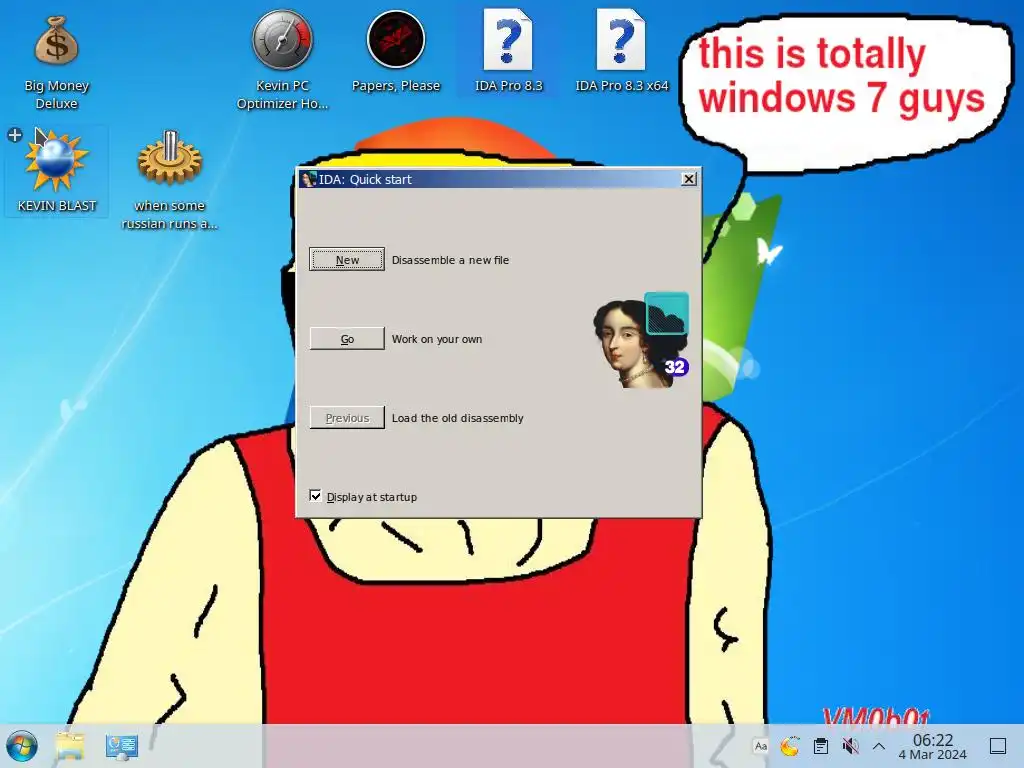Click the New button to disassemble a file
1024x768 pixels.
click(347, 259)
